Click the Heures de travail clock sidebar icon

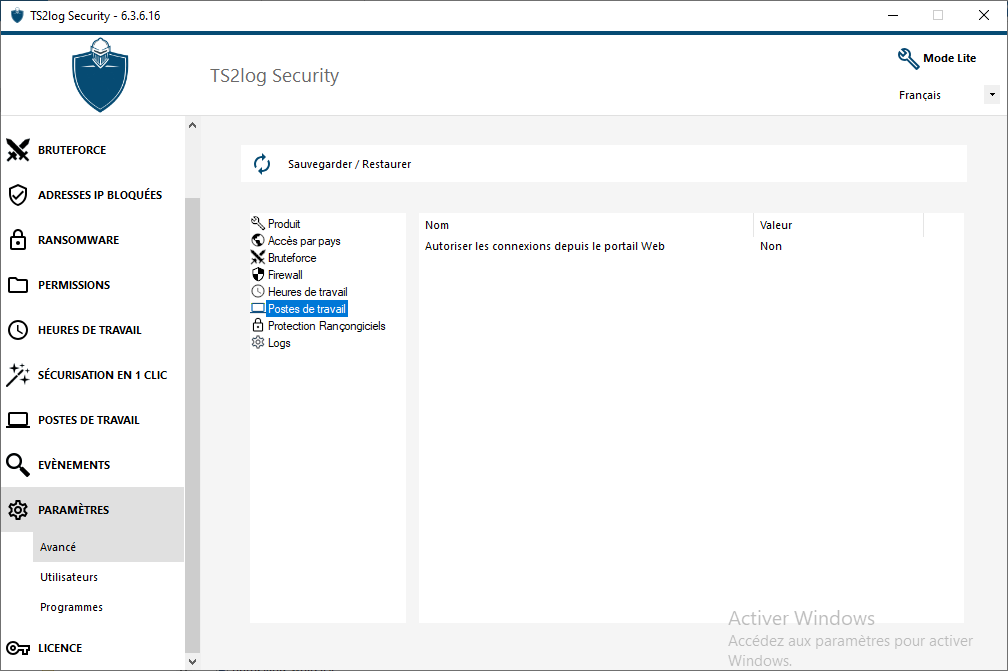(x=18, y=330)
